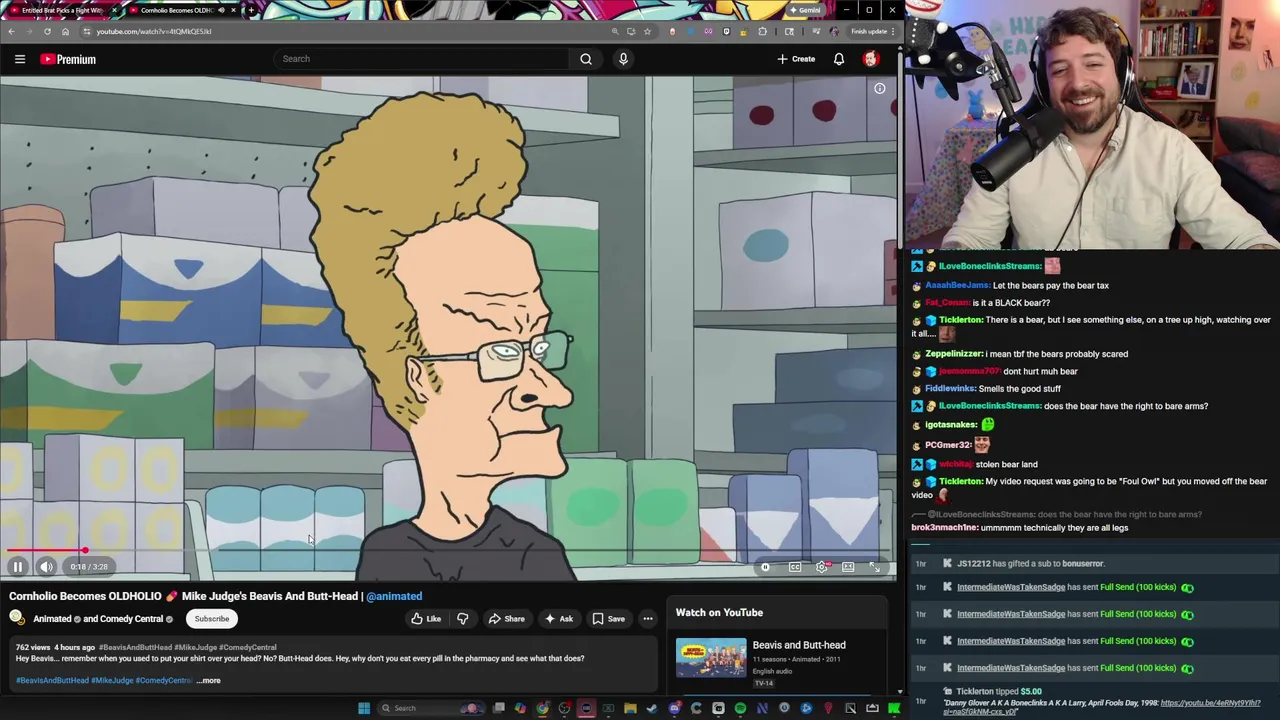Open a new browser tab

[250, 10]
